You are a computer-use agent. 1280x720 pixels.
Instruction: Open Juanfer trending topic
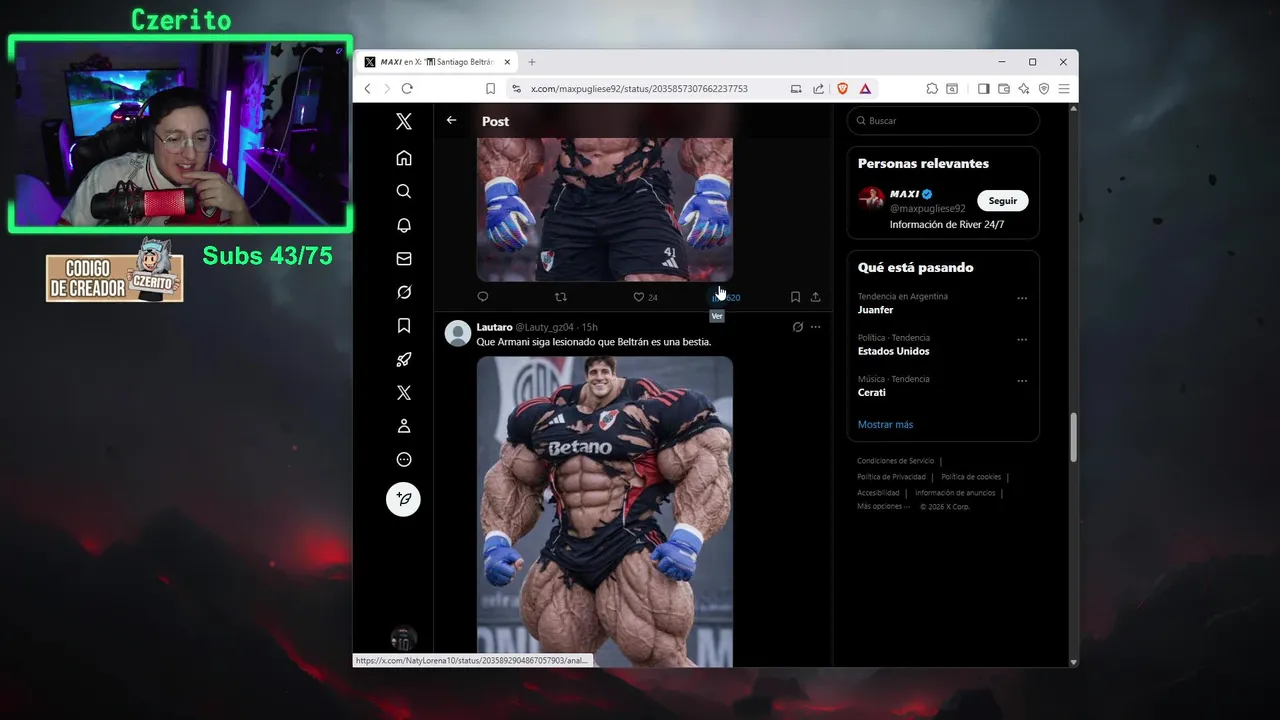[875, 310]
